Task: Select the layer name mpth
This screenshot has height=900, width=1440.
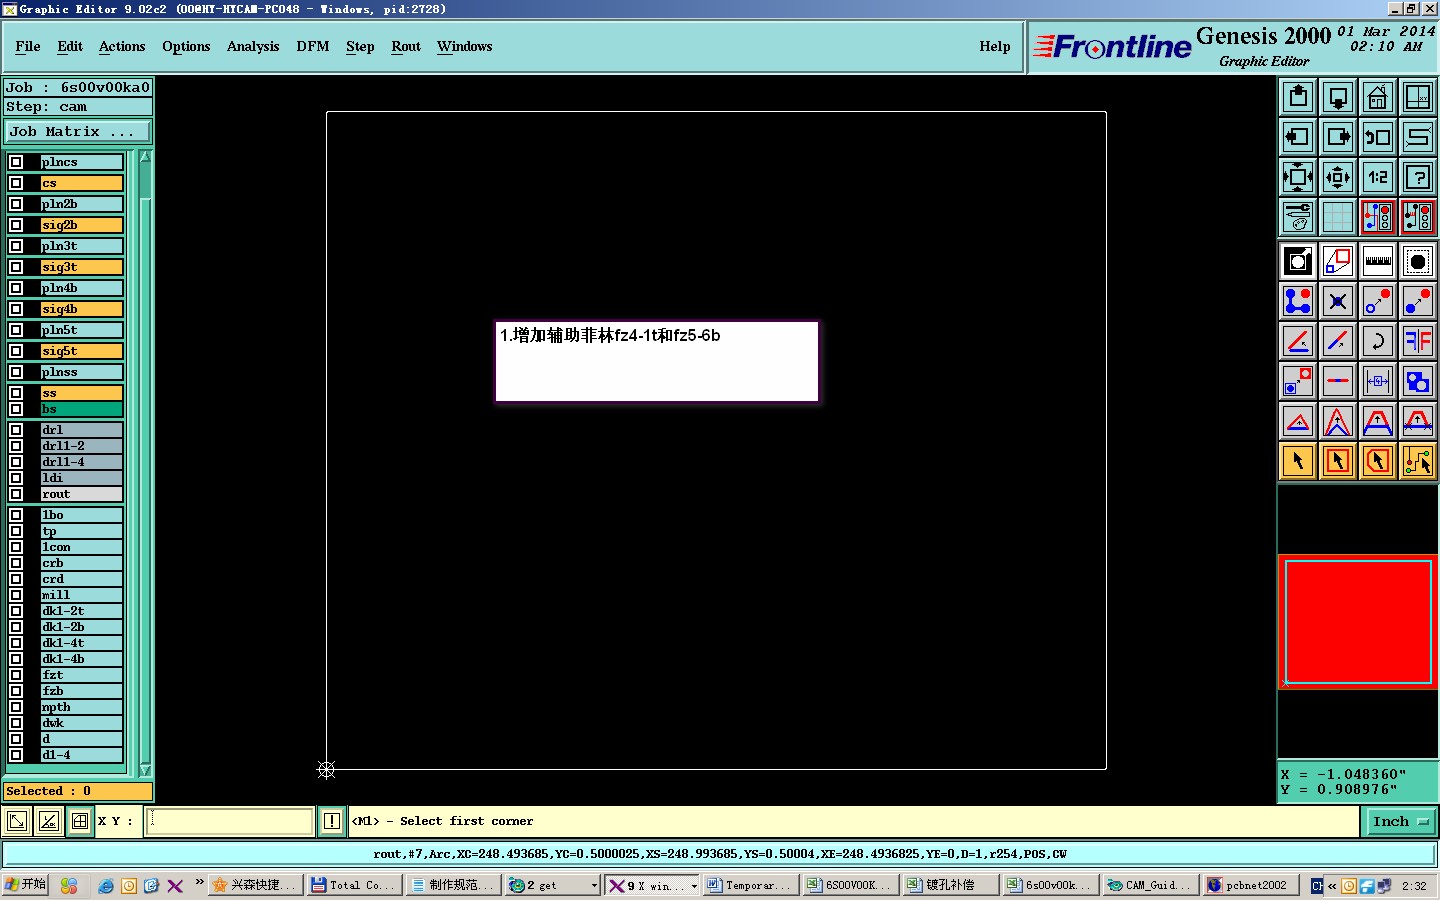Action: click(81, 707)
